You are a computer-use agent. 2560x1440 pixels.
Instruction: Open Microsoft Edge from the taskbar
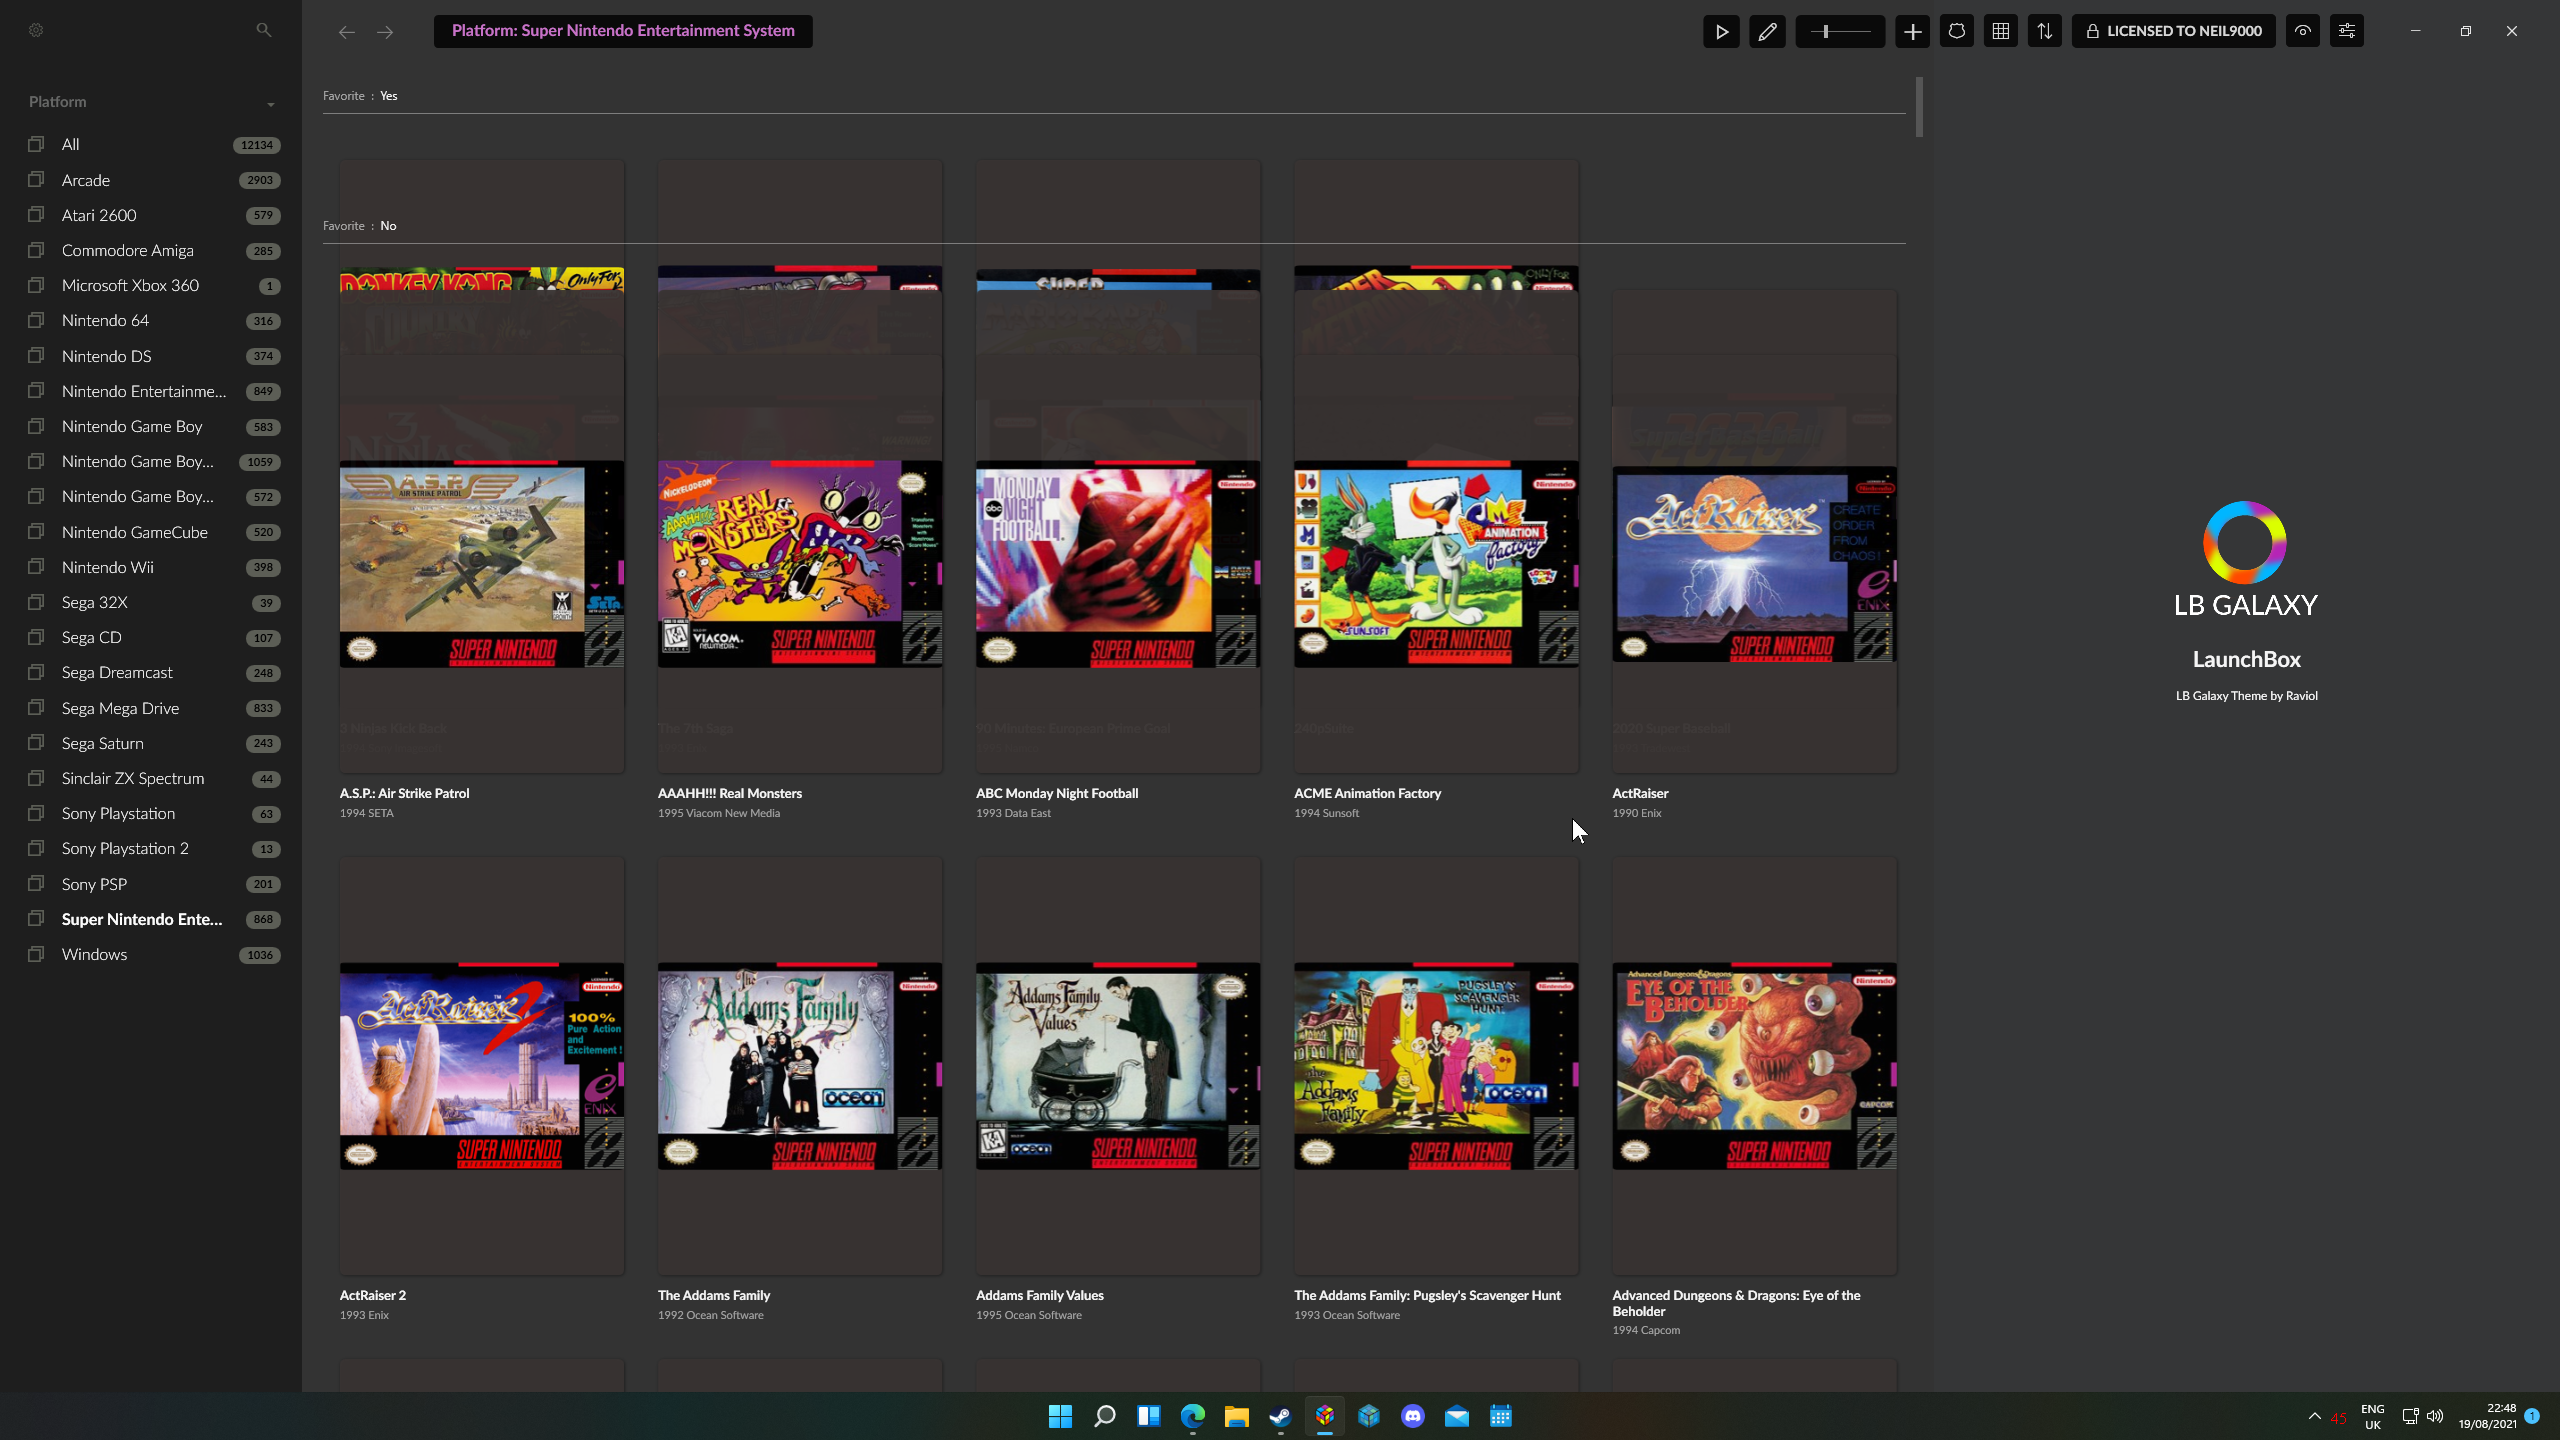pyautogui.click(x=1192, y=1416)
